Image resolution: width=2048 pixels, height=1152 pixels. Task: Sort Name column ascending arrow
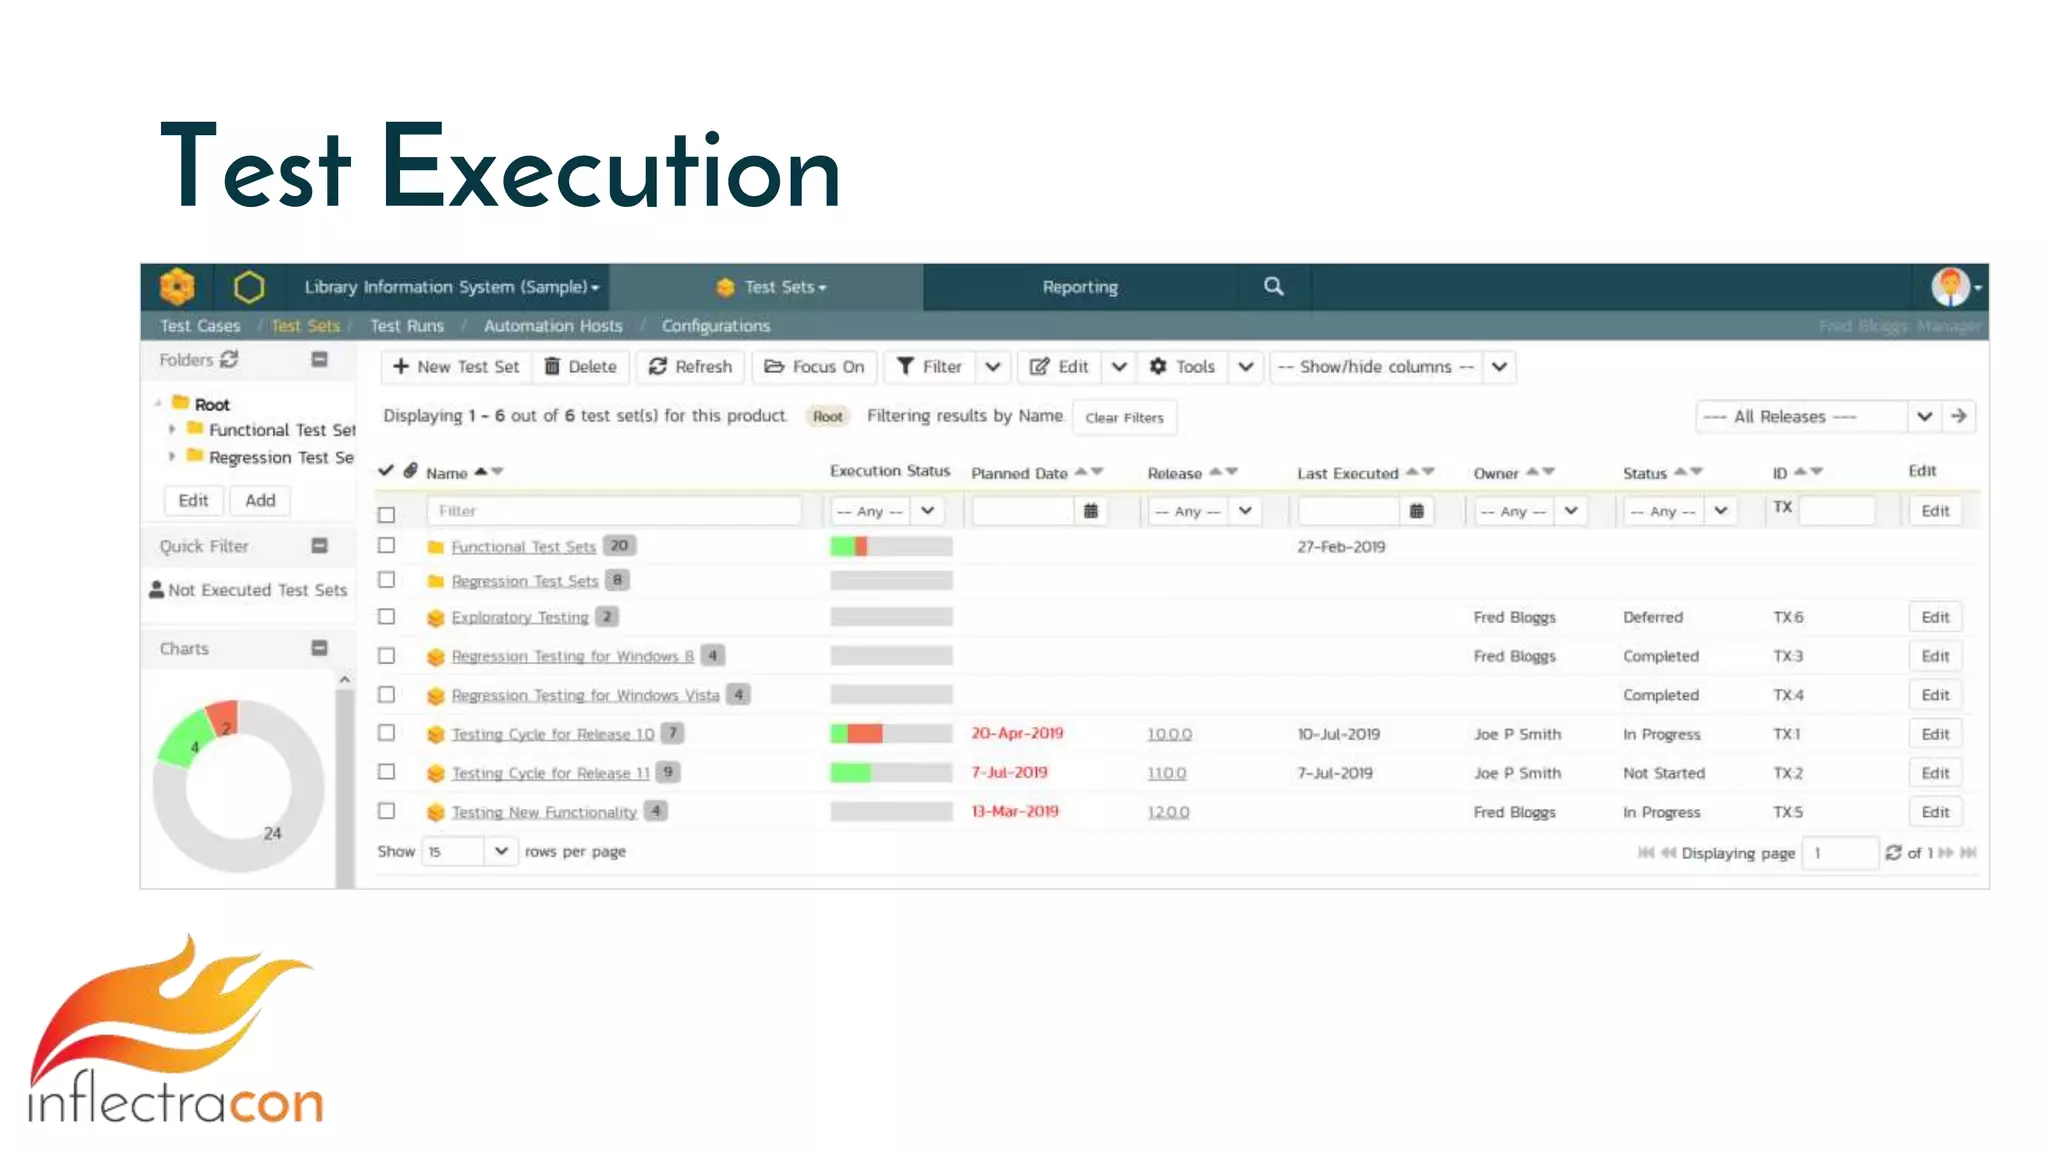(481, 471)
